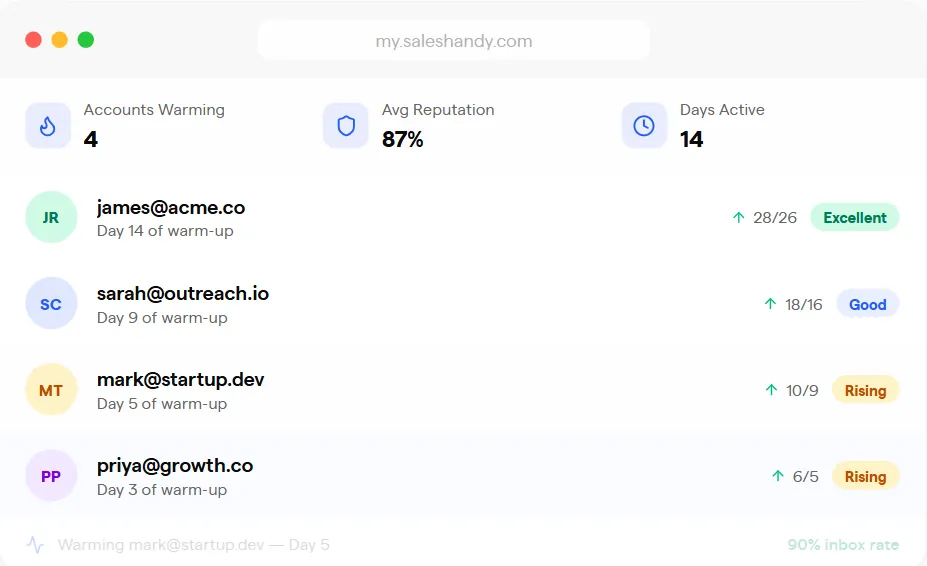Click the Accounts Warming value 4
927x566 pixels.
90,139
